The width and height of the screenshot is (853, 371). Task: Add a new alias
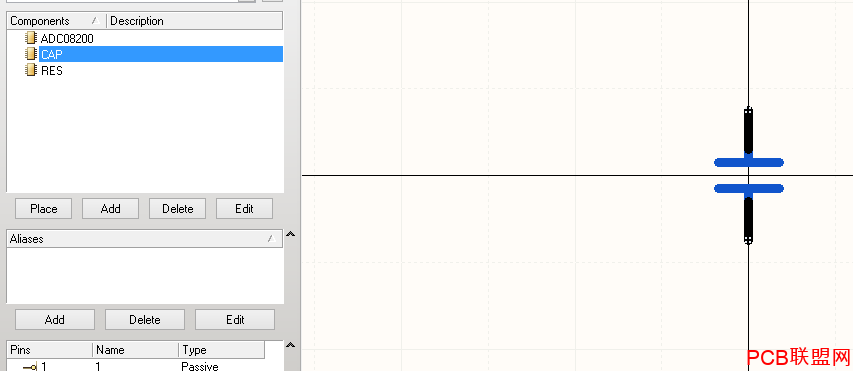(x=55, y=320)
